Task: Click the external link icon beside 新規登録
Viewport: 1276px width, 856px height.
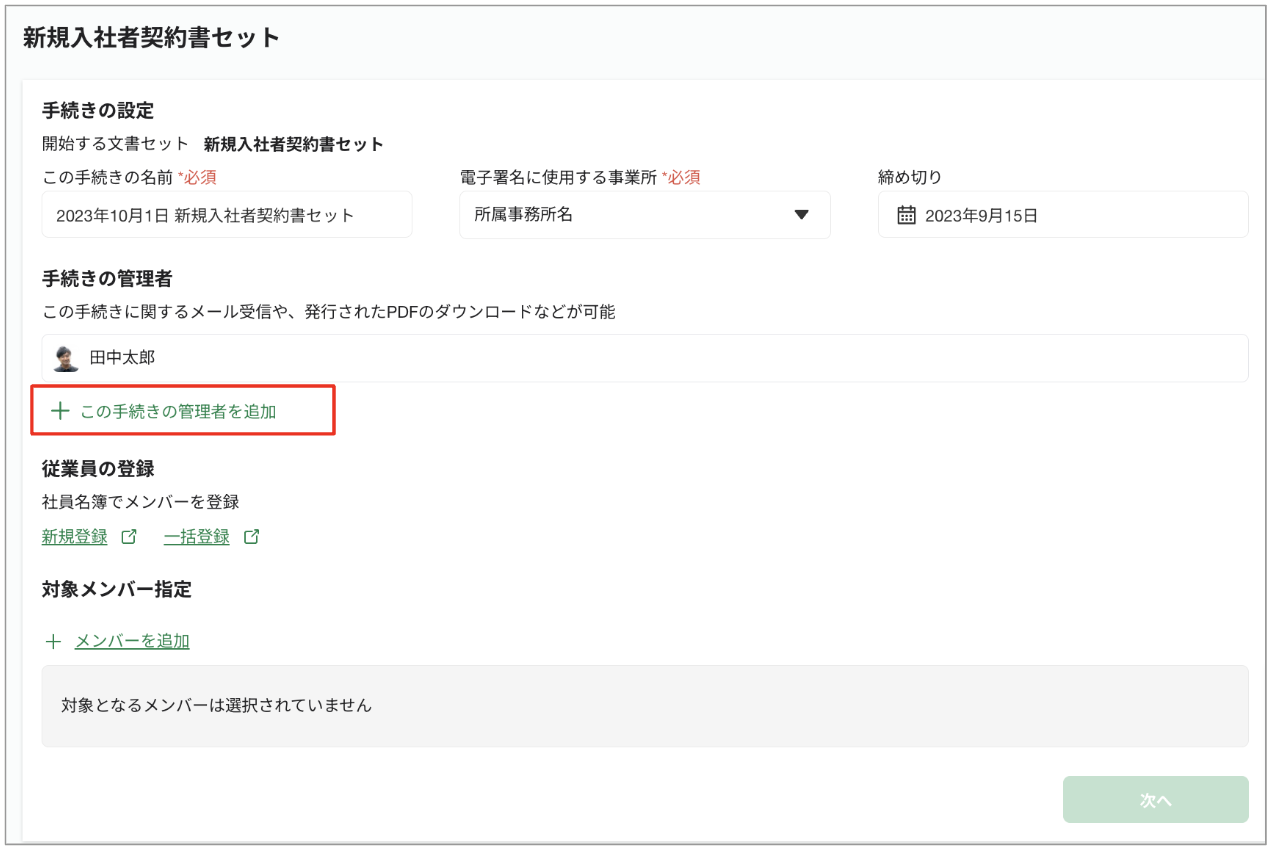Action: click(127, 536)
